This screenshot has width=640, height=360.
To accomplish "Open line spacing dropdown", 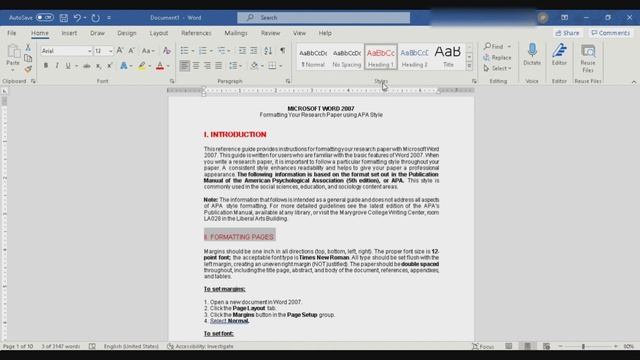I will click(236, 66).
